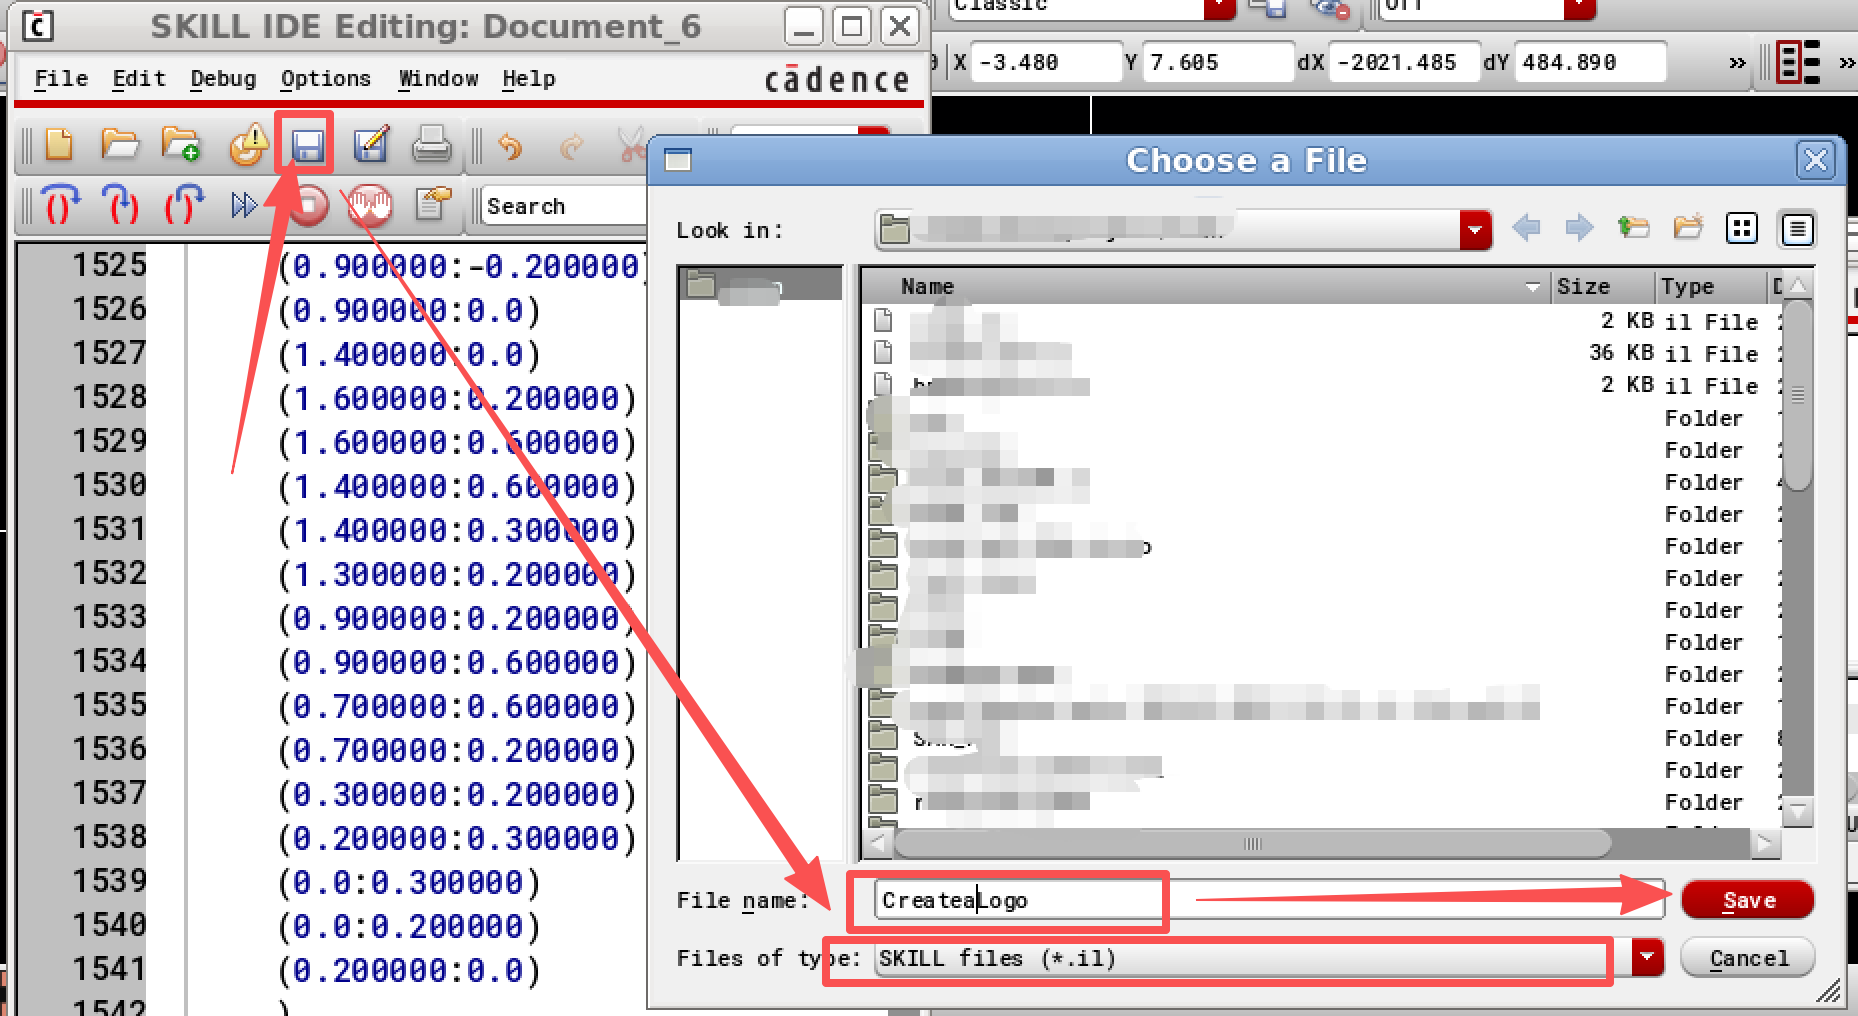Click the list-panel icon right of dY field
The height and width of the screenshot is (1016, 1858).
(1797, 62)
